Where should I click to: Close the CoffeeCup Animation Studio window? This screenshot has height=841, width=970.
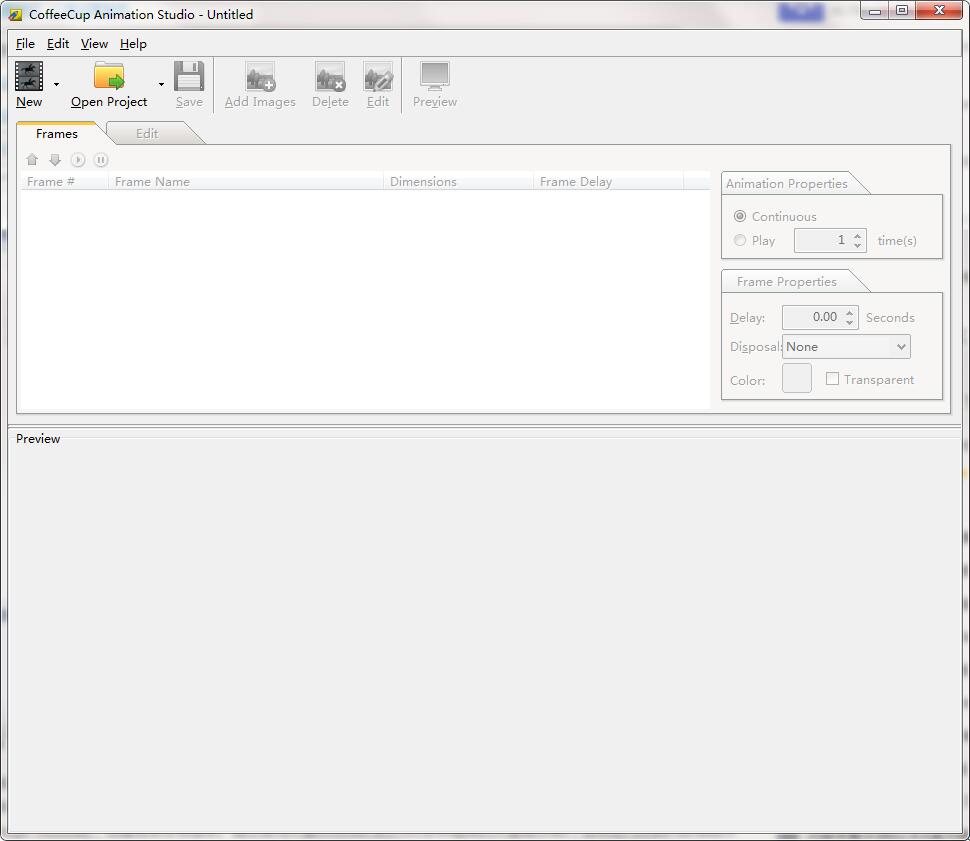pyautogui.click(x=939, y=11)
